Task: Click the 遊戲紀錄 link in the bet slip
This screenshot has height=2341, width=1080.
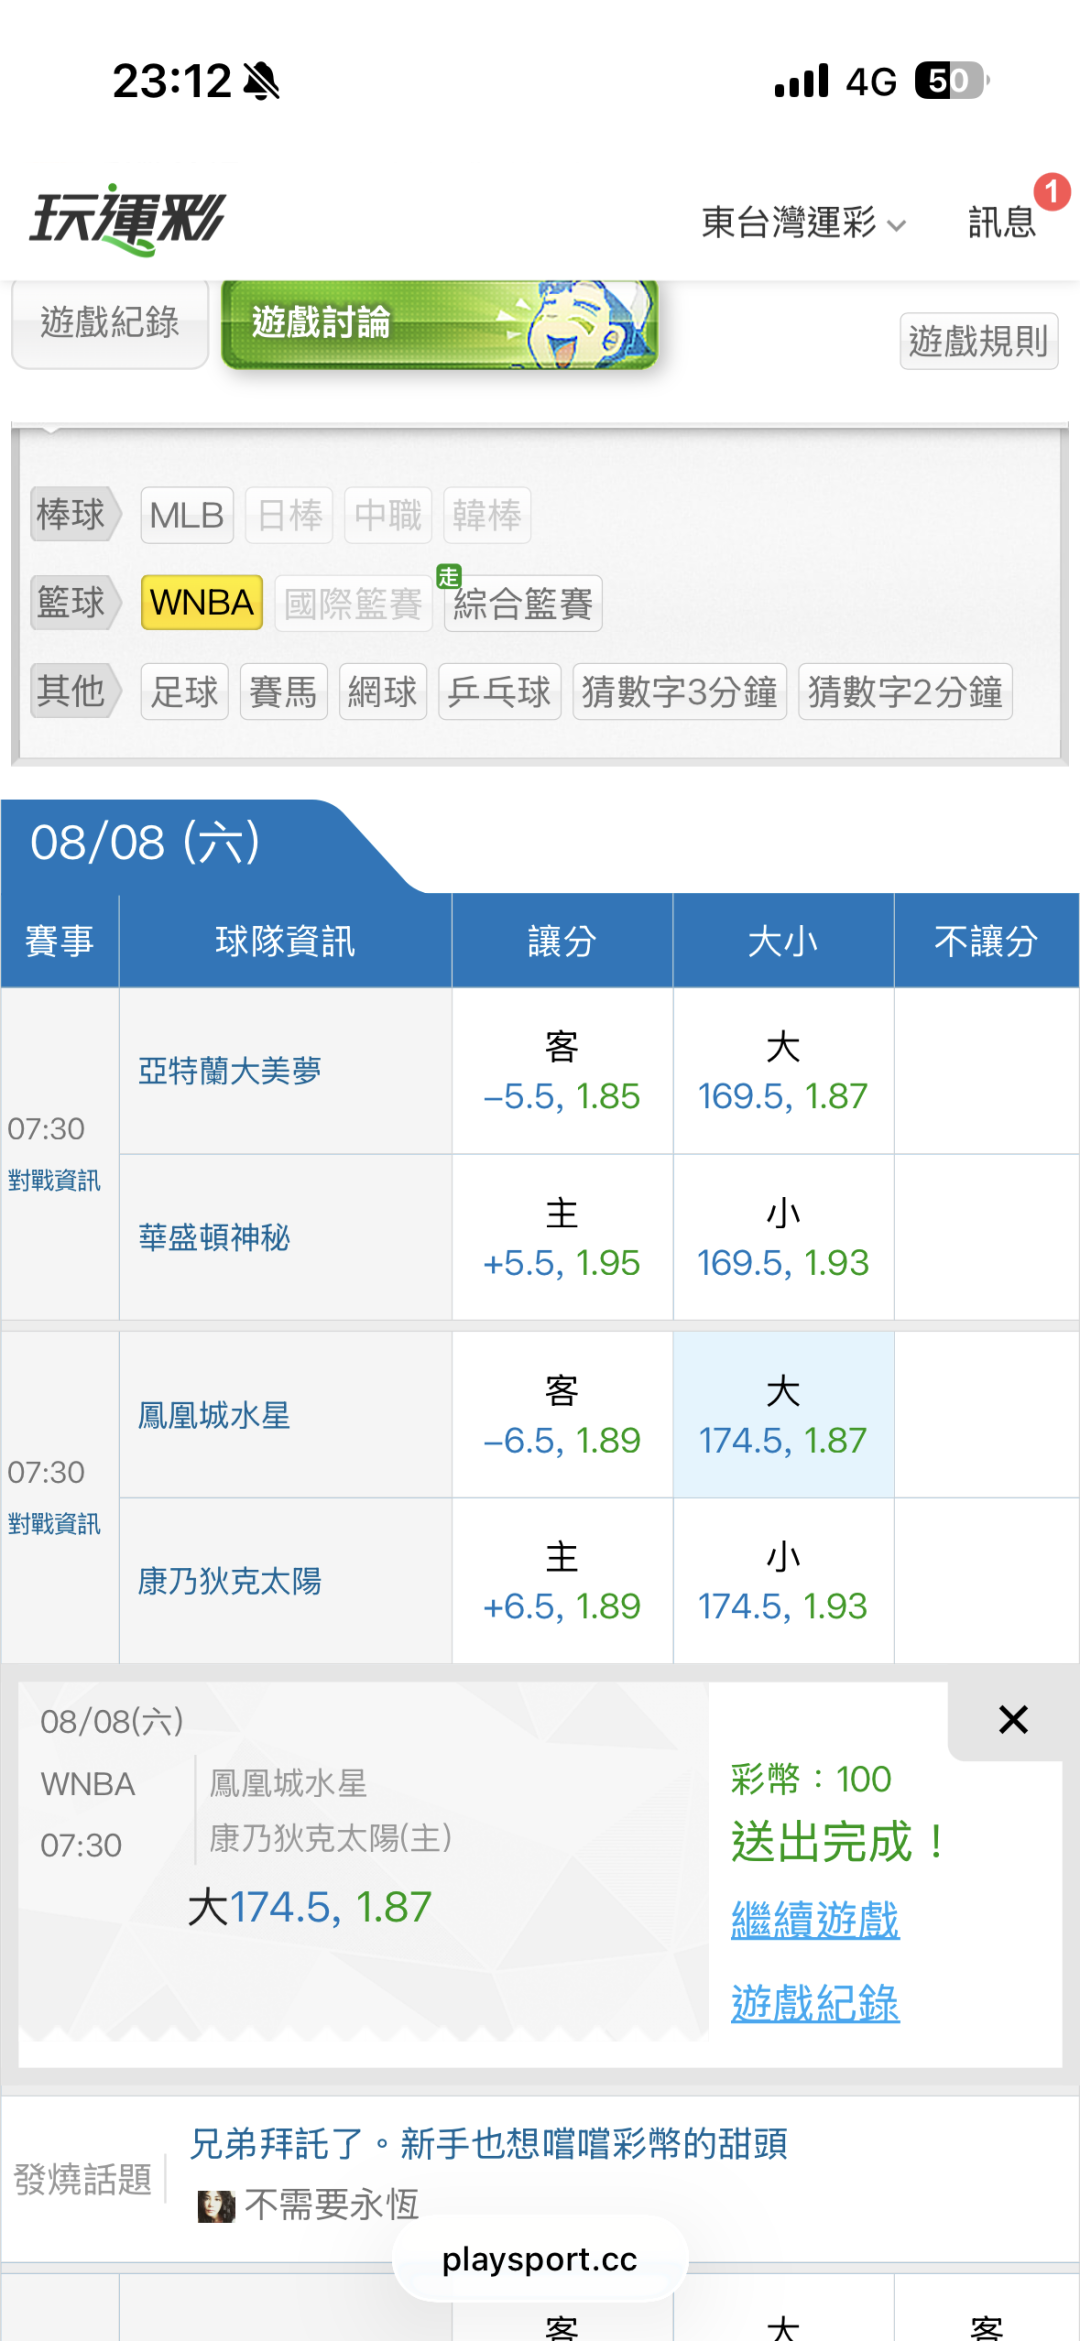Action: click(x=815, y=2002)
